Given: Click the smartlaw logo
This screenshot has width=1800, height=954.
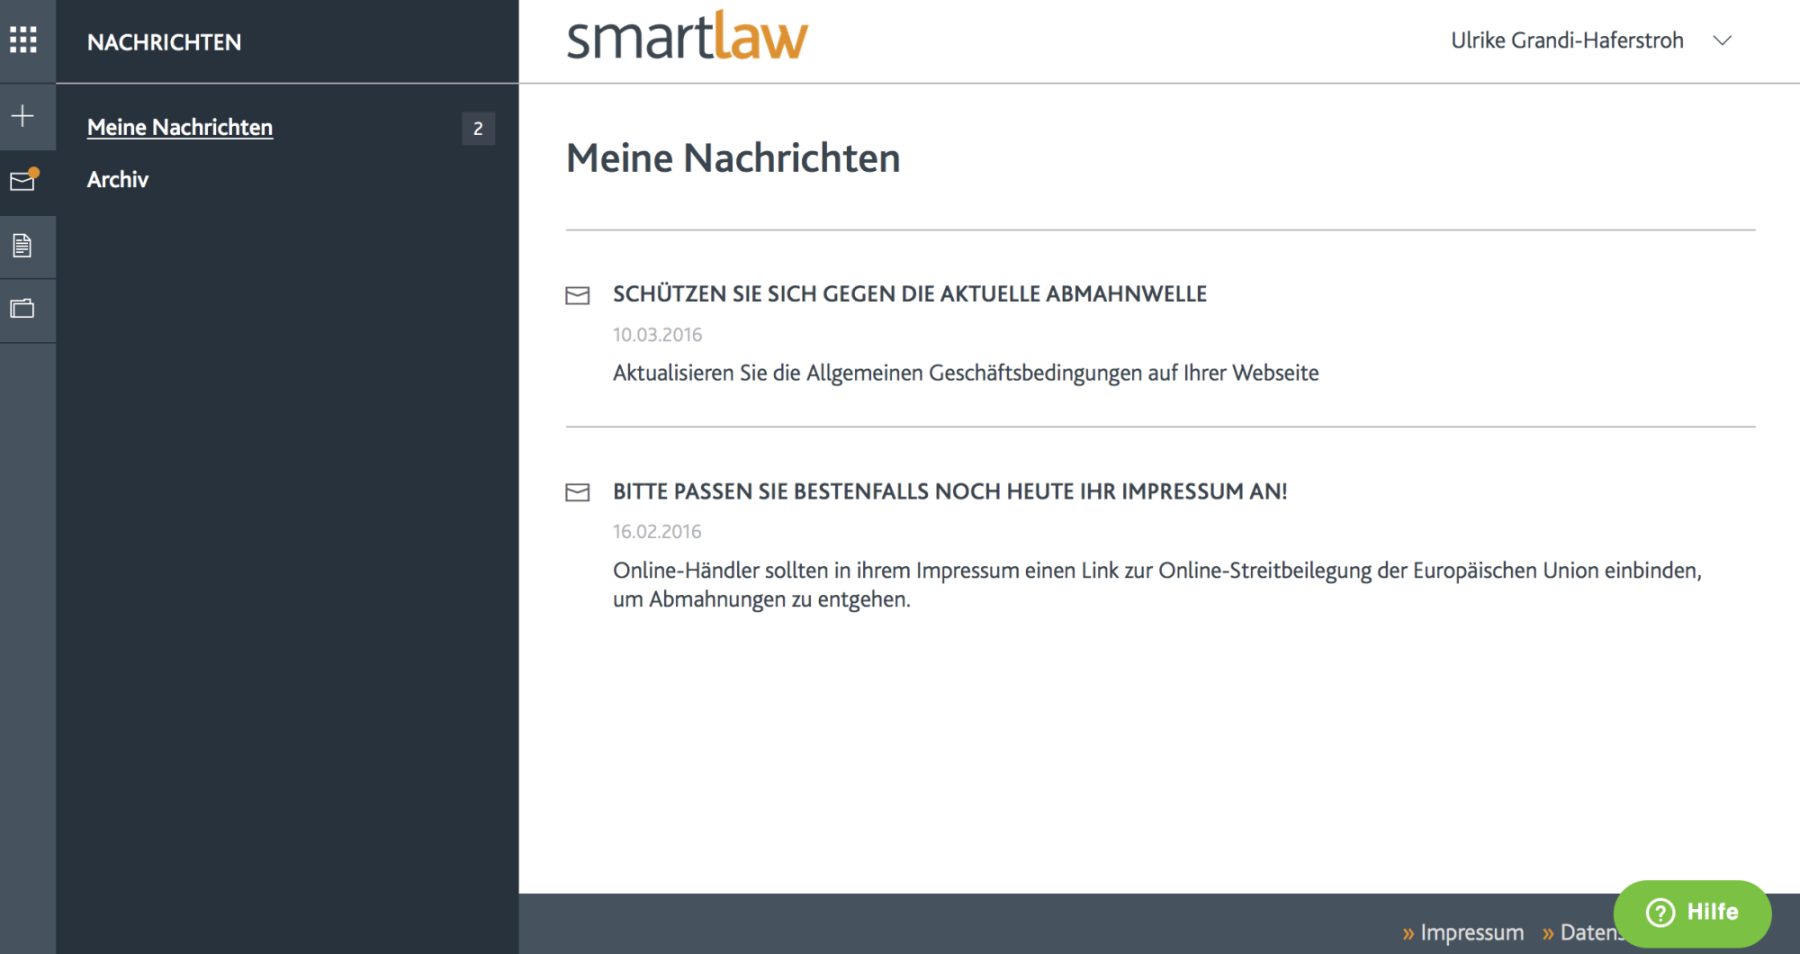Looking at the screenshot, I should [687, 38].
